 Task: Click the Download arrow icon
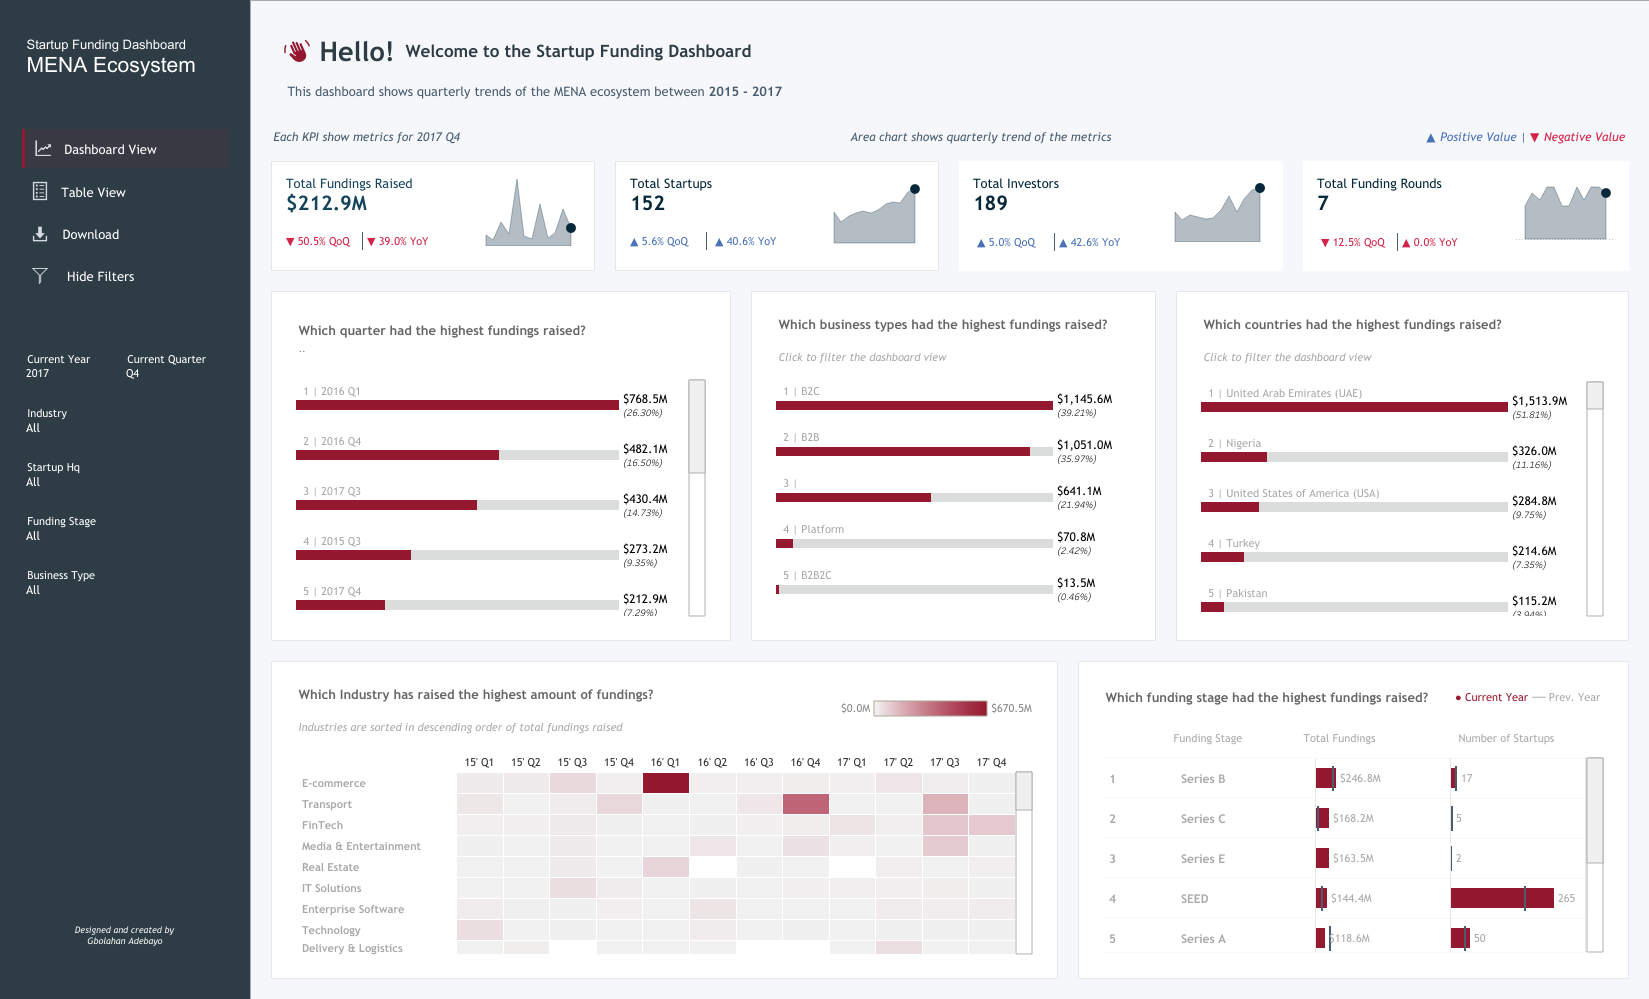(x=40, y=234)
